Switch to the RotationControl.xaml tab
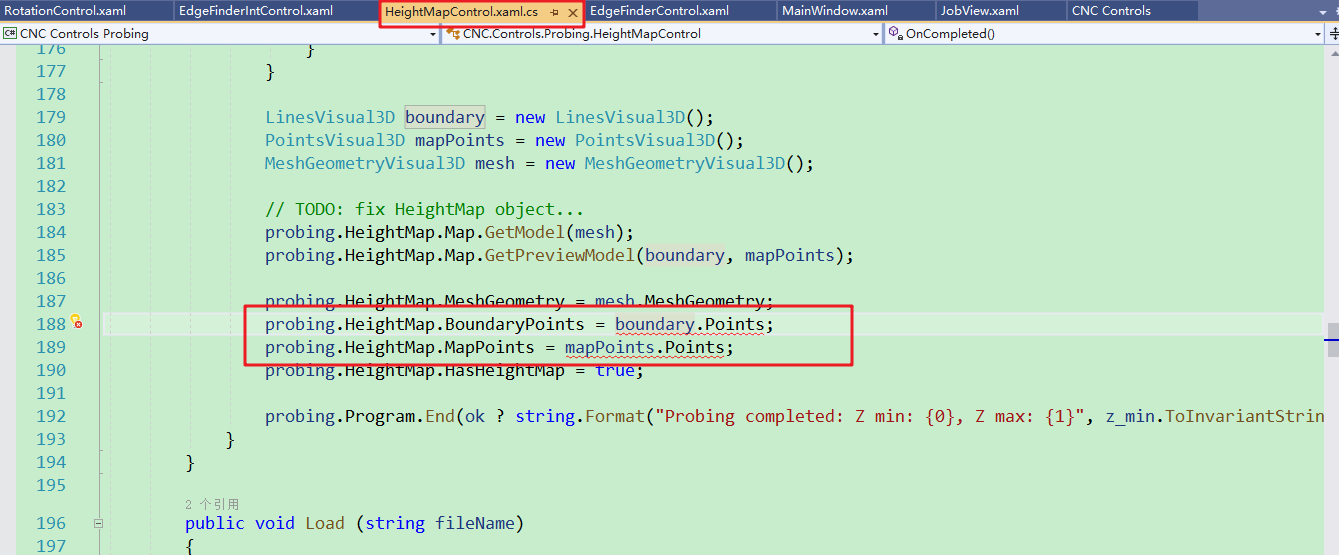The height and width of the screenshot is (555, 1339). pos(65,11)
